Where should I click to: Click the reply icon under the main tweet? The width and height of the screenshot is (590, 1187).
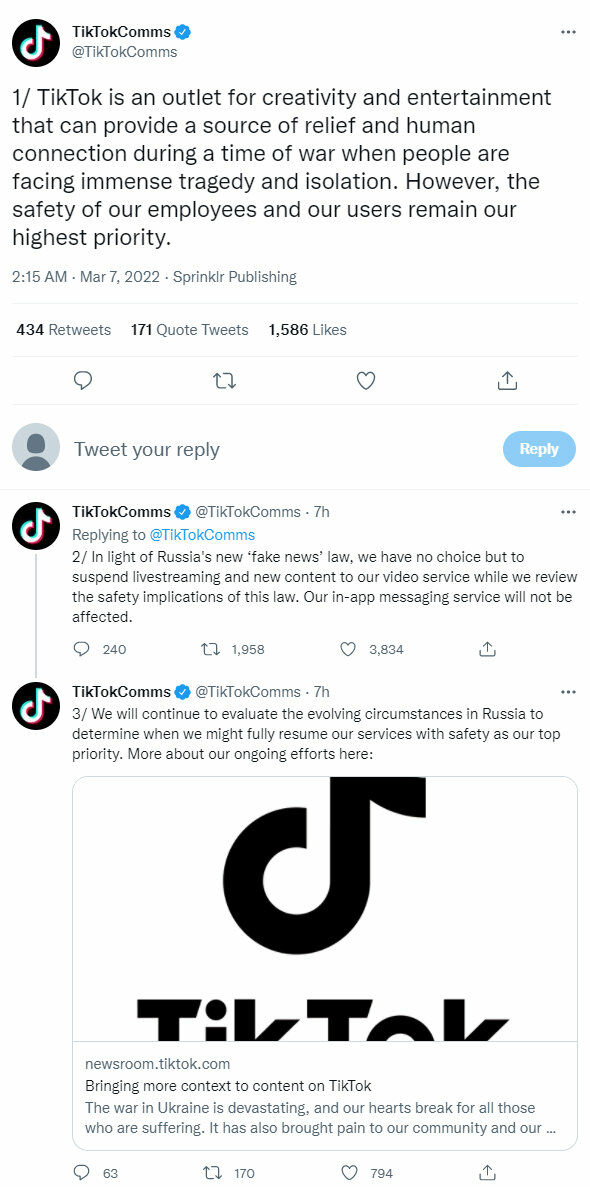click(x=83, y=380)
